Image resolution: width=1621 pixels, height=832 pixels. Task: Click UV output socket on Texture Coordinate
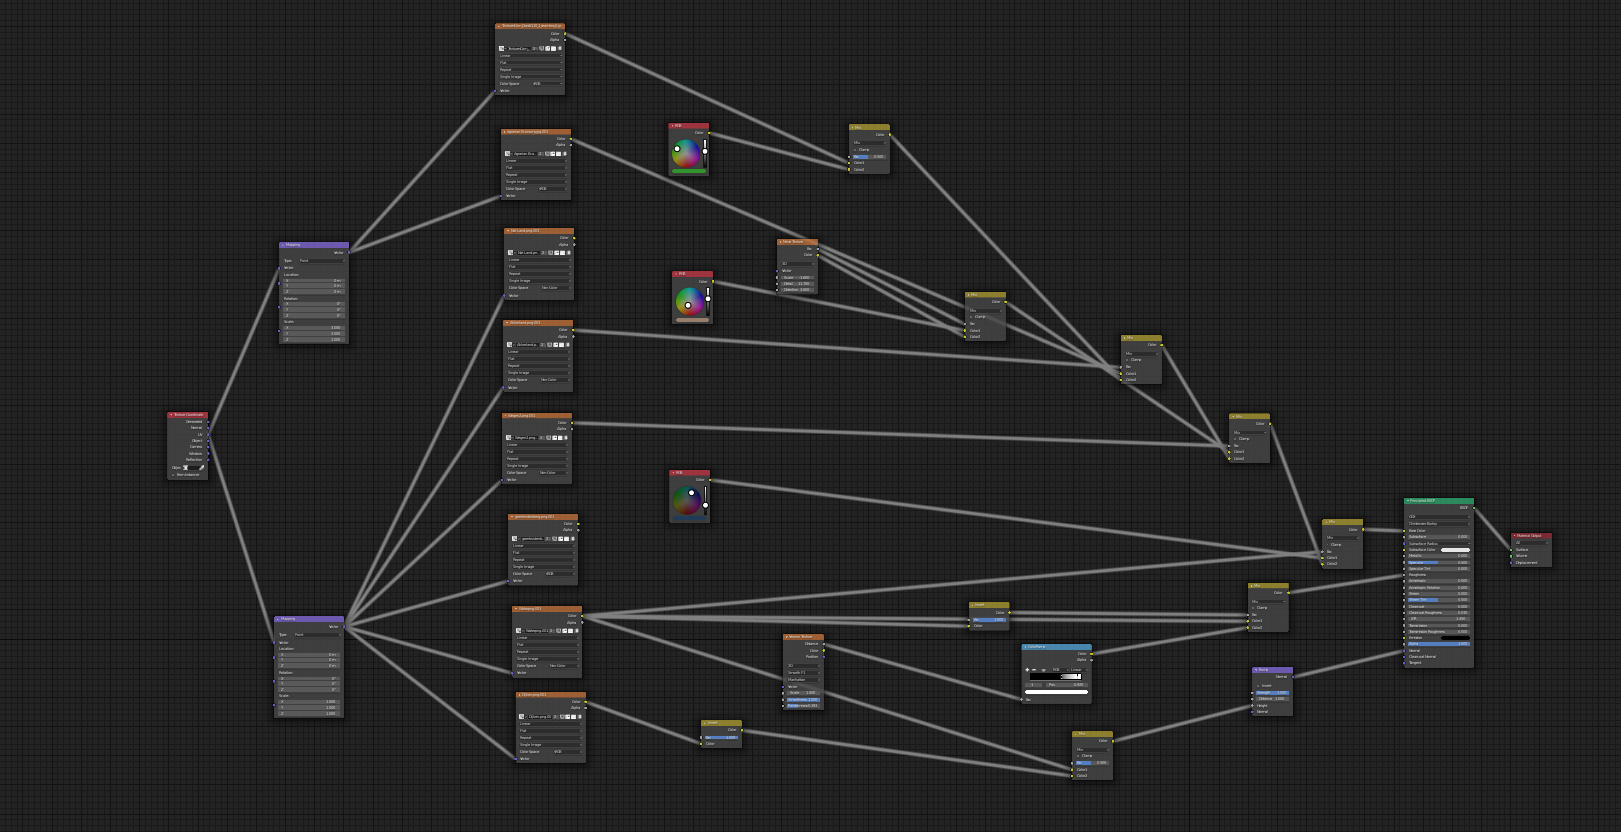[x=208, y=434]
